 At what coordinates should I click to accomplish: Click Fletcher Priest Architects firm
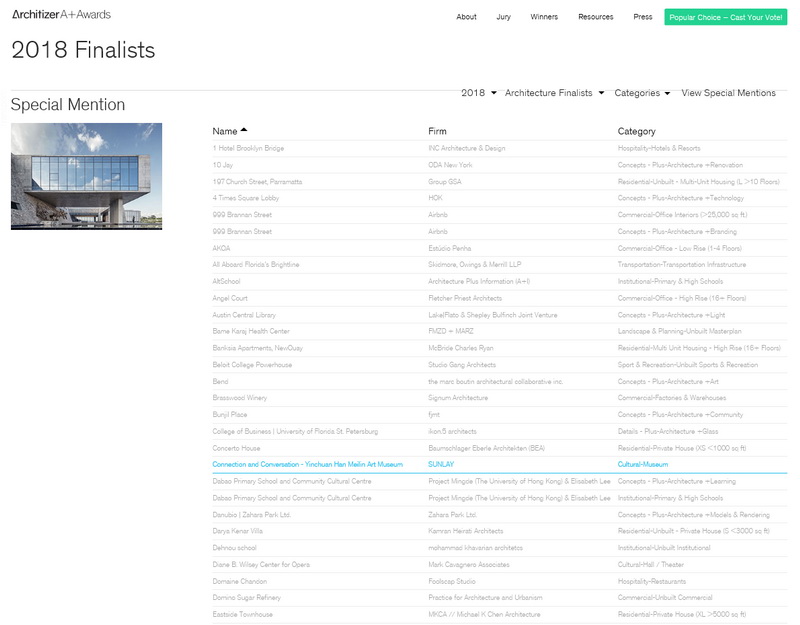pos(465,298)
